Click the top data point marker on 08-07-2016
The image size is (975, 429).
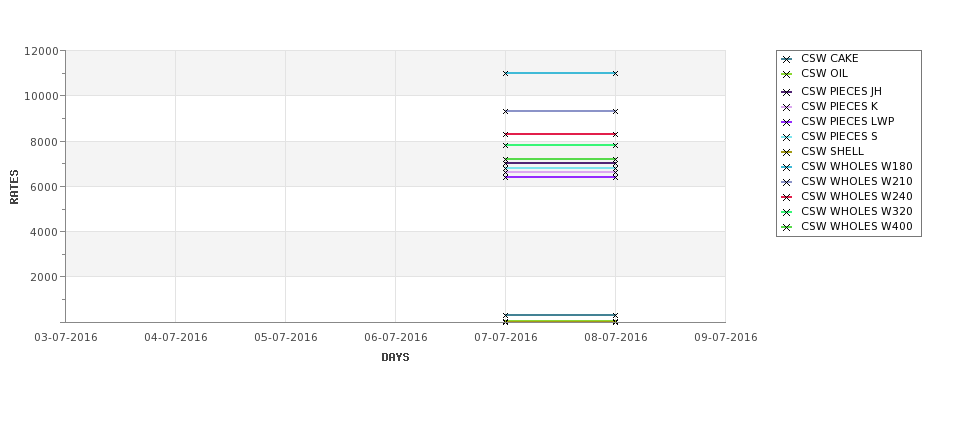pos(615,73)
